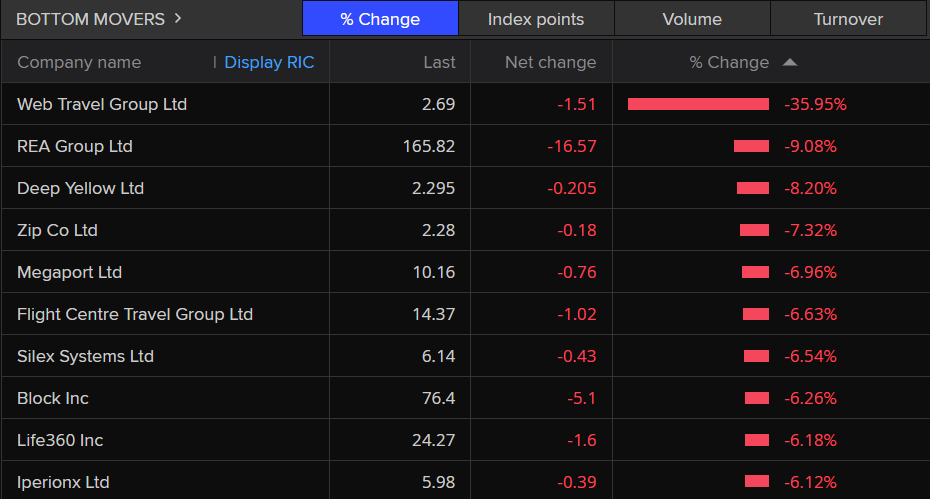Open Deep Yellow Ltd details
930x499 pixels.
pyautogui.click(x=81, y=188)
